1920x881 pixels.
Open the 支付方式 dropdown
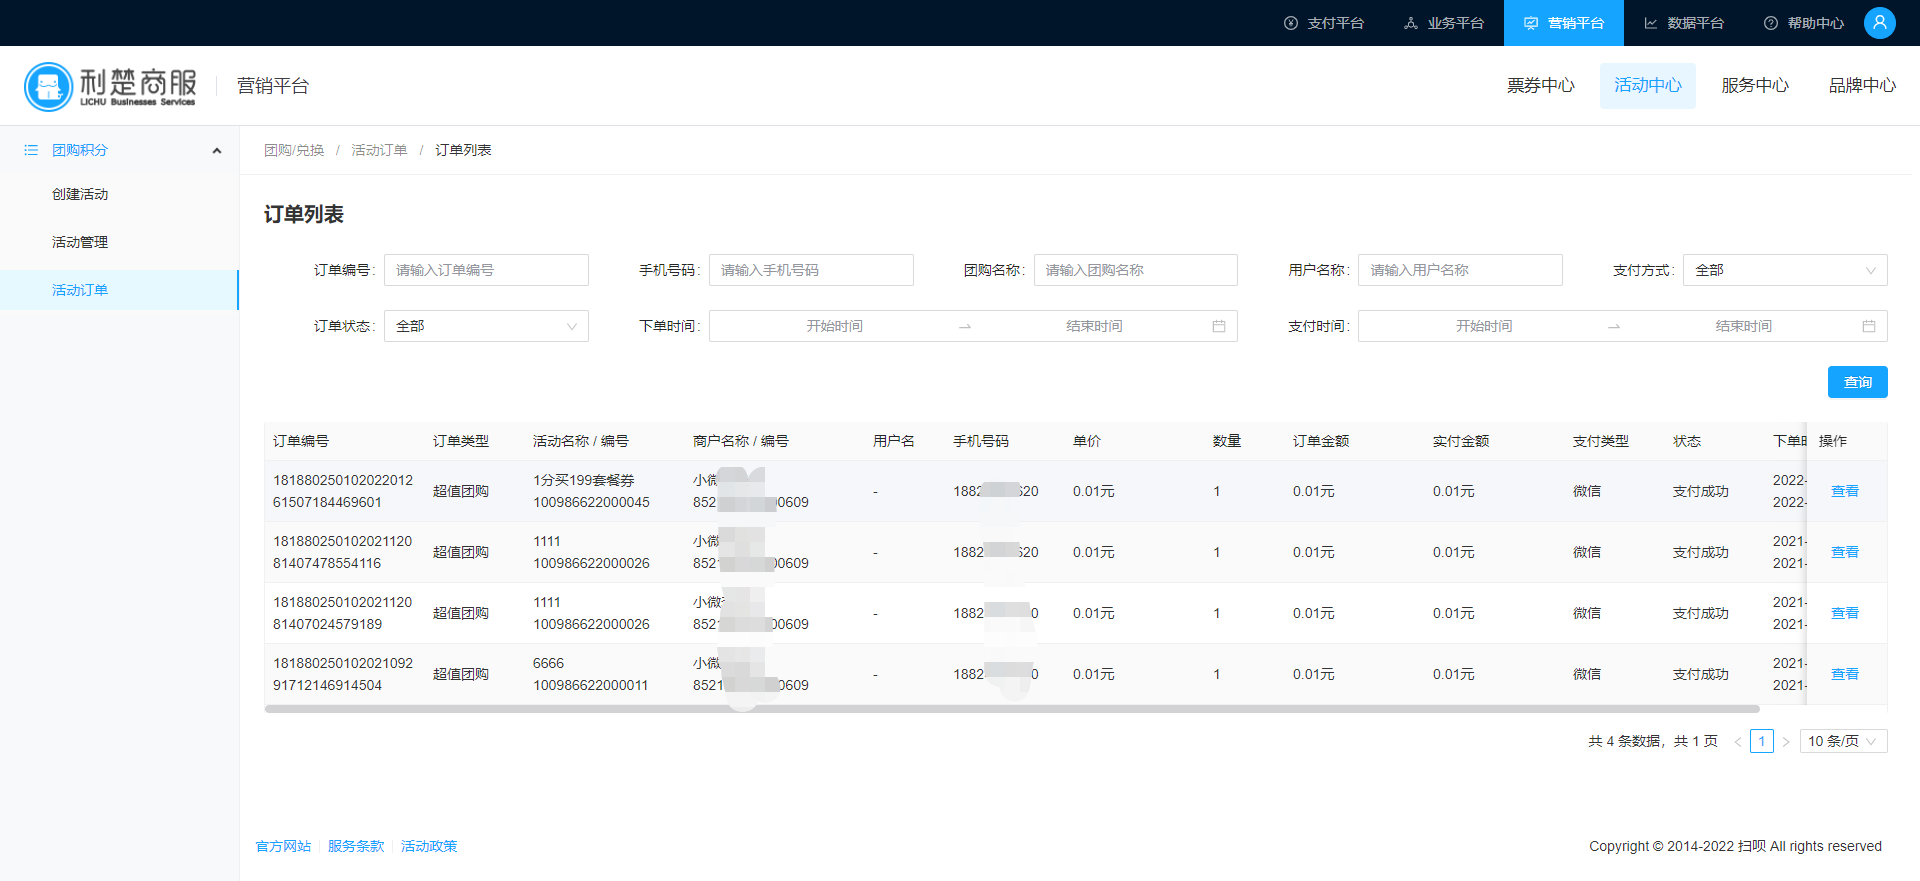tap(1785, 270)
